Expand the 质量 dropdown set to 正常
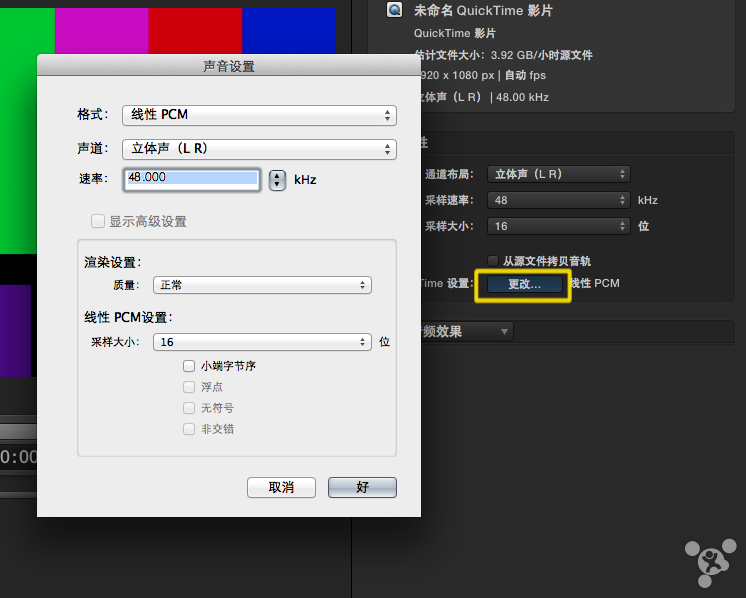This screenshot has width=746, height=598. (x=262, y=285)
